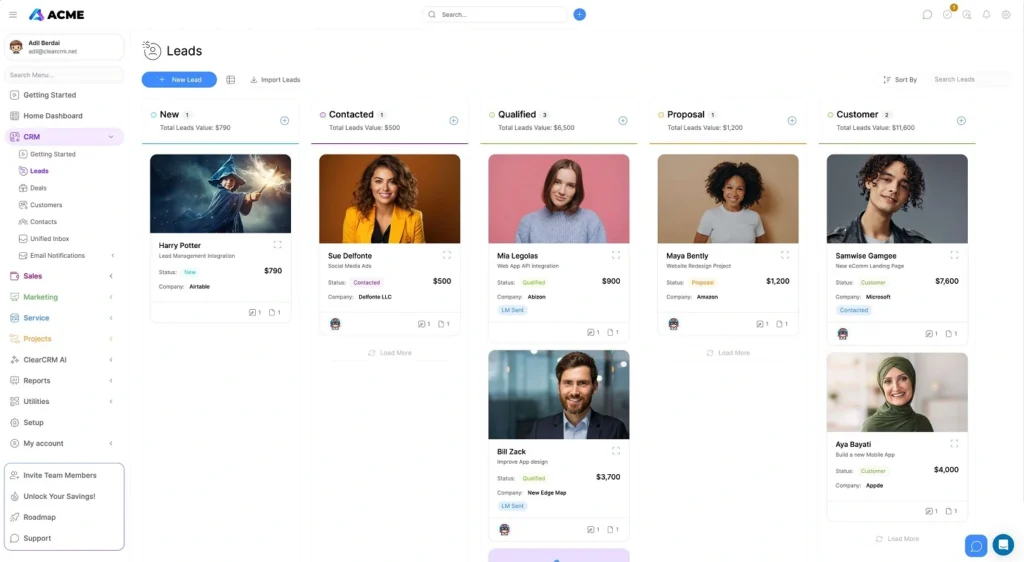Screen dimensions: 1024x562
Task: Expand the Marketing menu section
Action: [111, 297]
